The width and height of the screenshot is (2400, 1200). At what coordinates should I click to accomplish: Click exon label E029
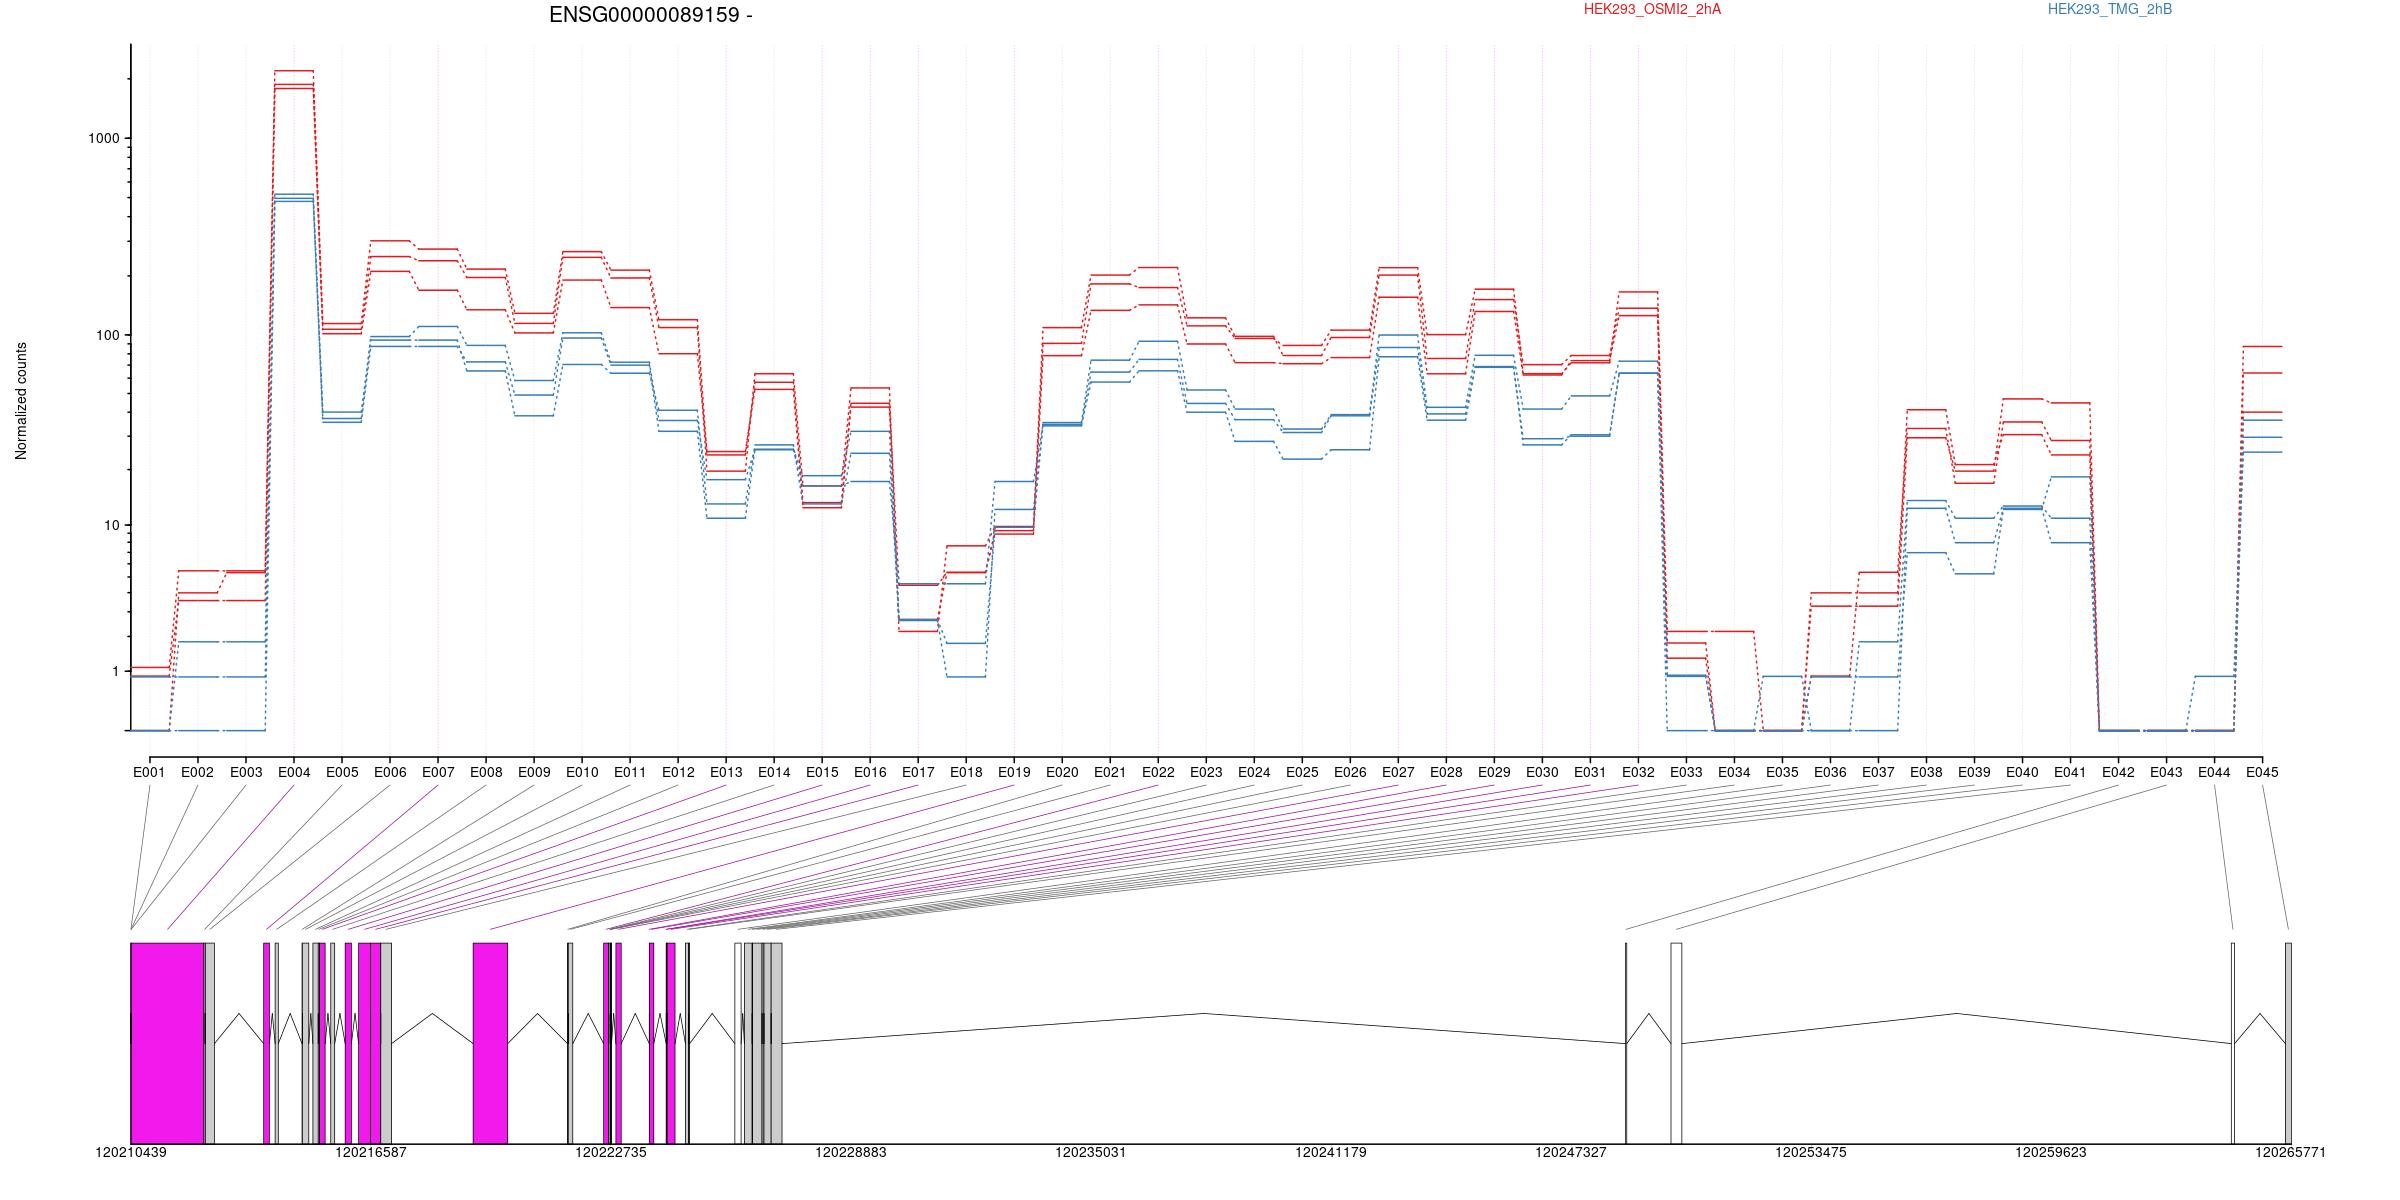1494,772
